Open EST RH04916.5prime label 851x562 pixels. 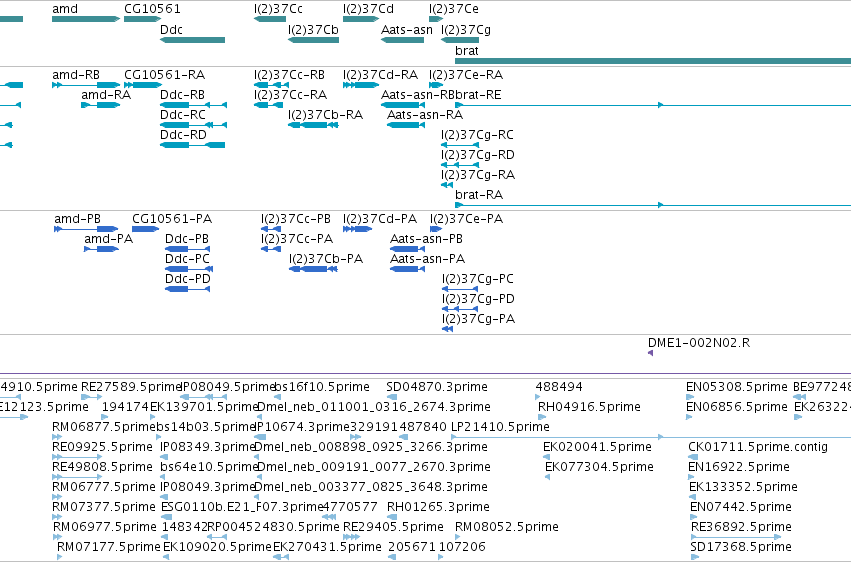pyautogui.click(x=589, y=407)
